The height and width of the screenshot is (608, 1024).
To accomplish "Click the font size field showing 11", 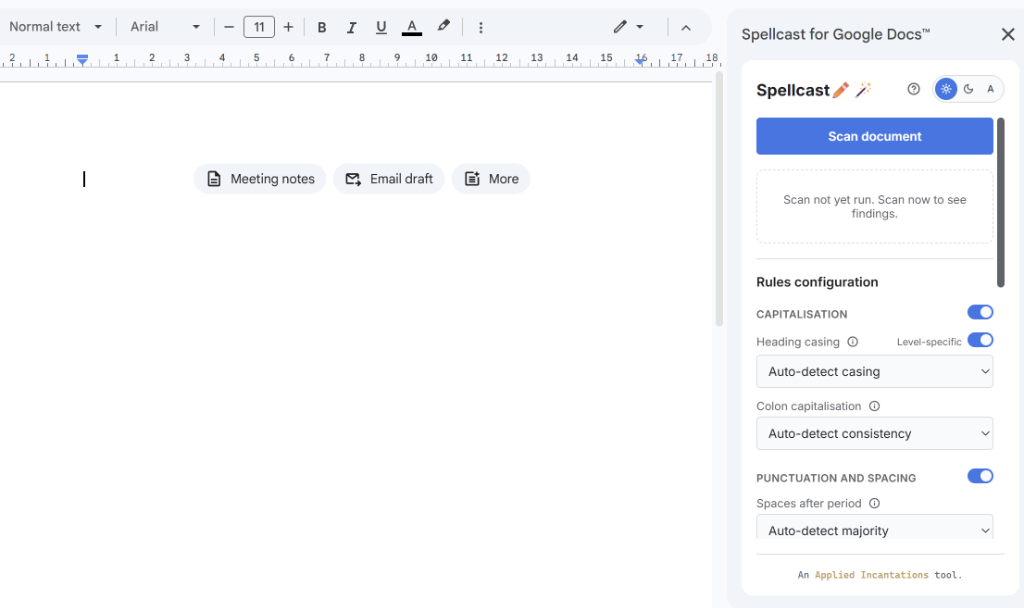I will pos(259,27).
